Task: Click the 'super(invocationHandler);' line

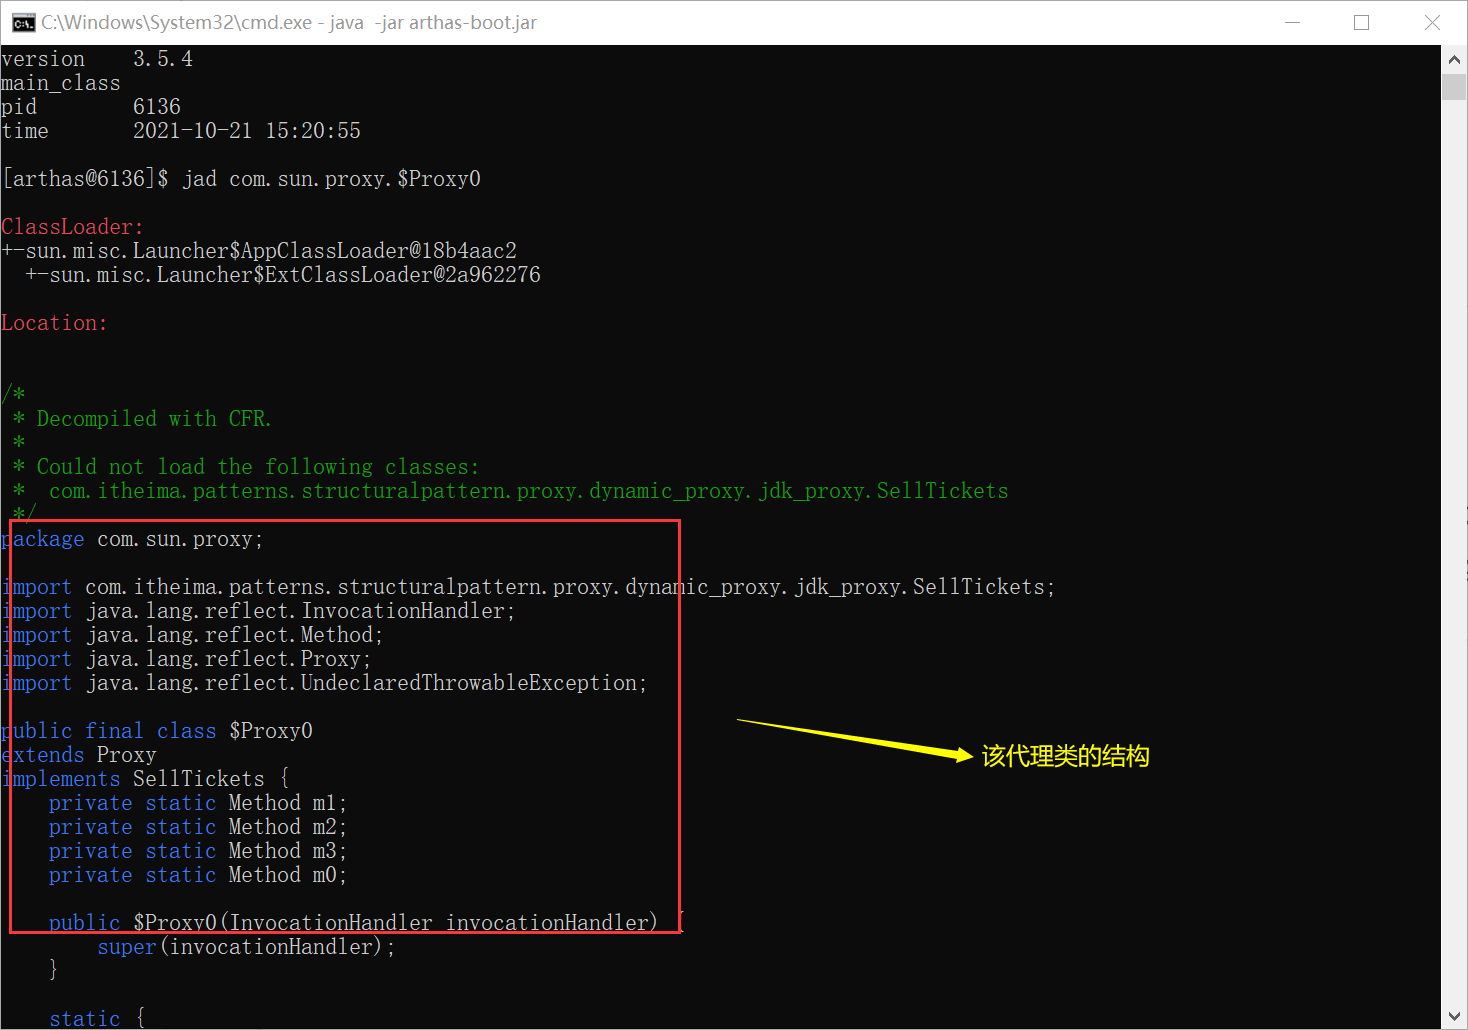Action: pos(246,947)
